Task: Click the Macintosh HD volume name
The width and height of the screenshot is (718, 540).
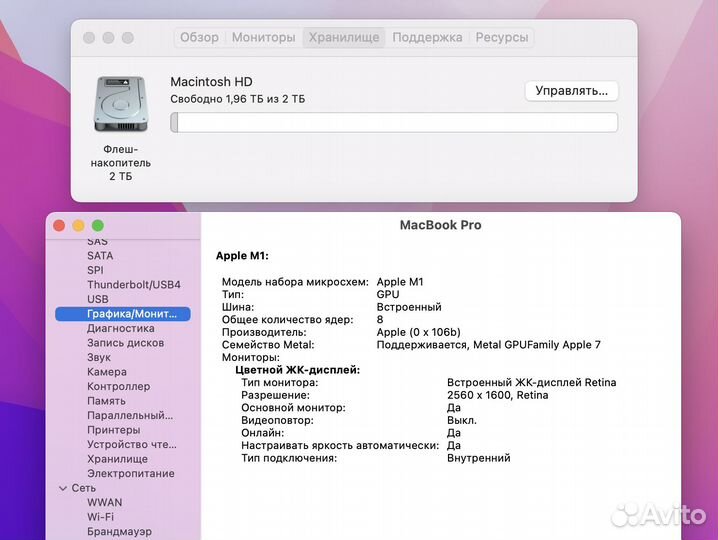Action: tap(212, 82)
